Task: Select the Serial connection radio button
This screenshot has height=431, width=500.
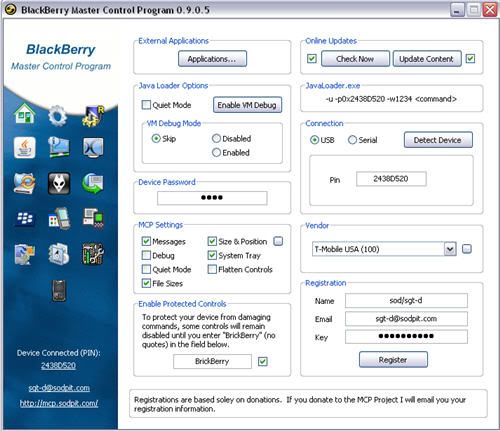Action: pyautogui.click(x=352, y=140)
